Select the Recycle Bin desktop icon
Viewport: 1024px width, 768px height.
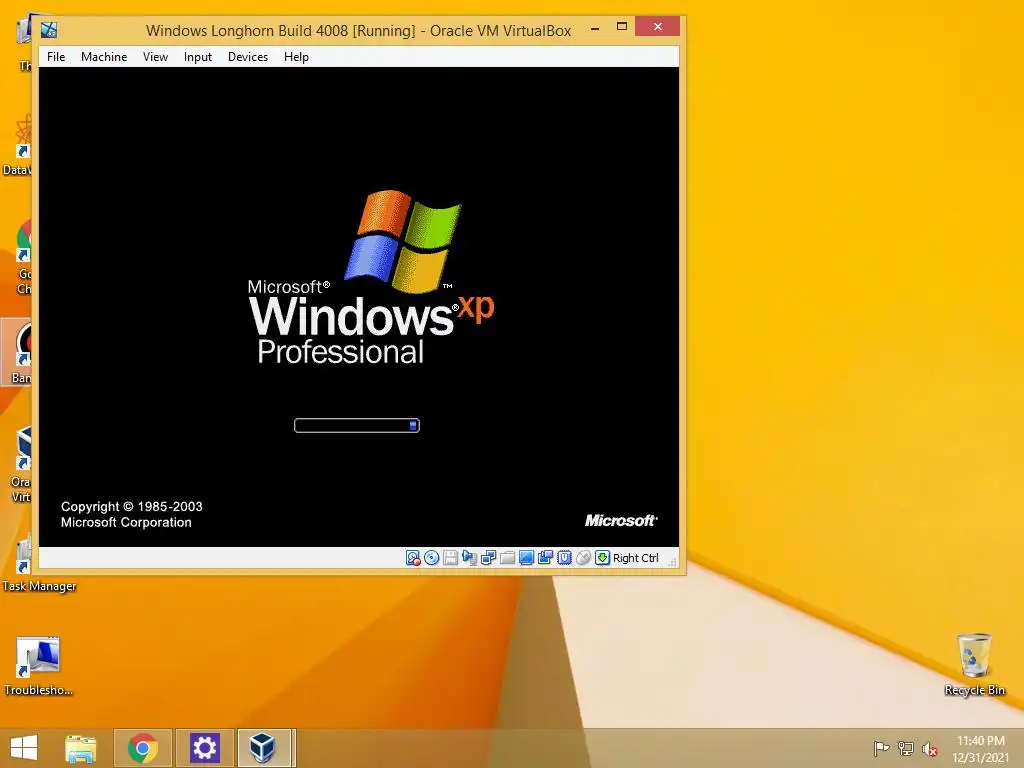click(974, 665)
